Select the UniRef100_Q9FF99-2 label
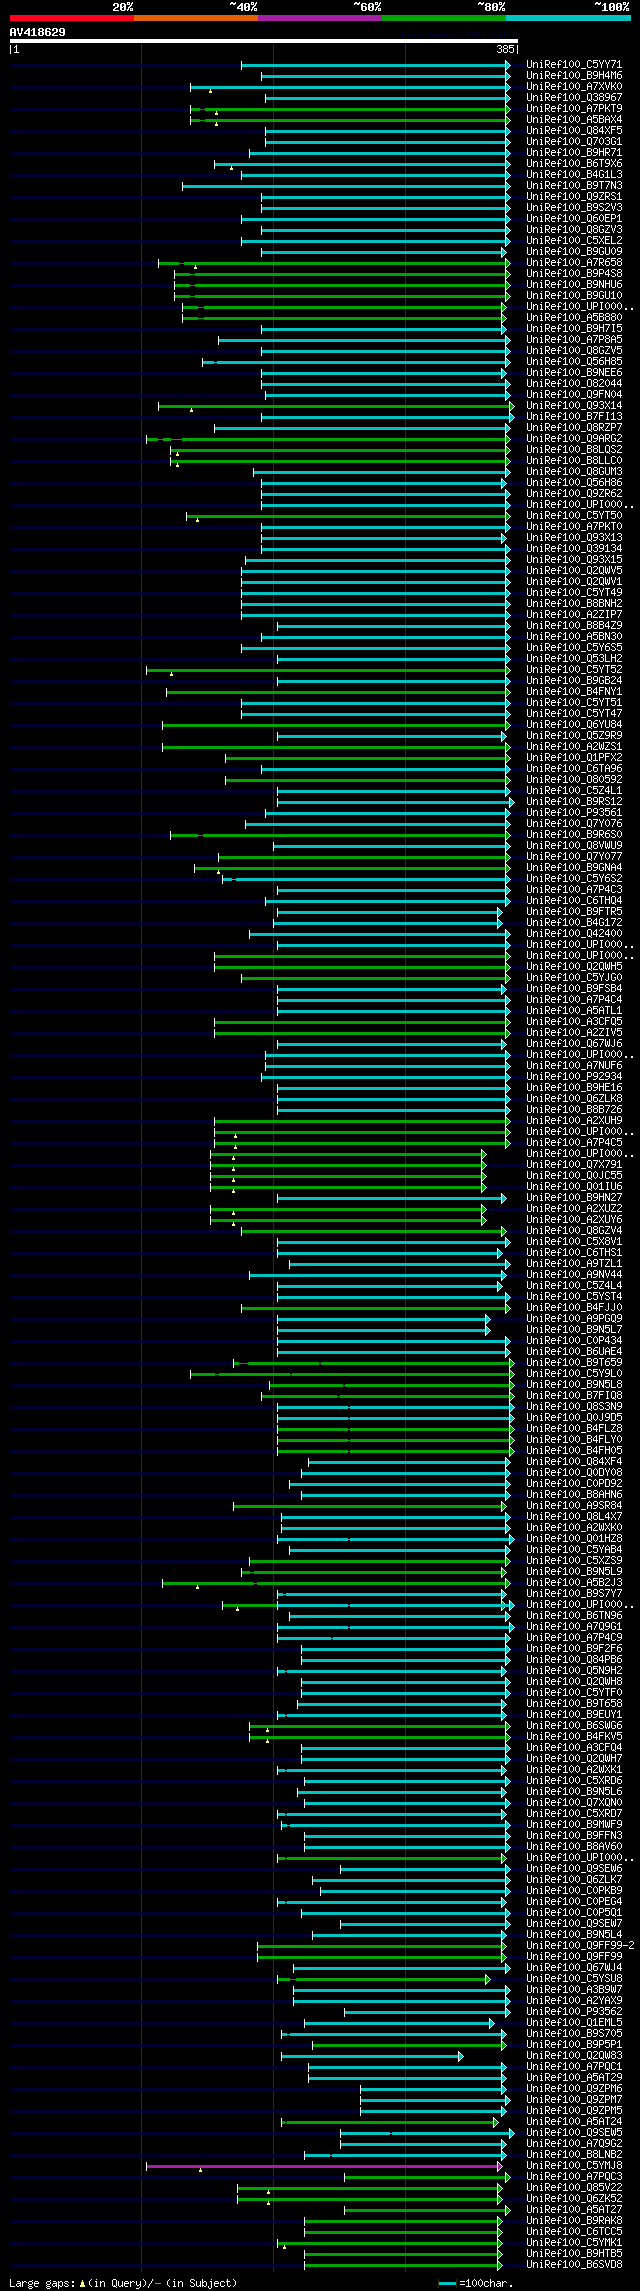The width and height of the screenshot is (640, 2291). (x=580, y=1945)
